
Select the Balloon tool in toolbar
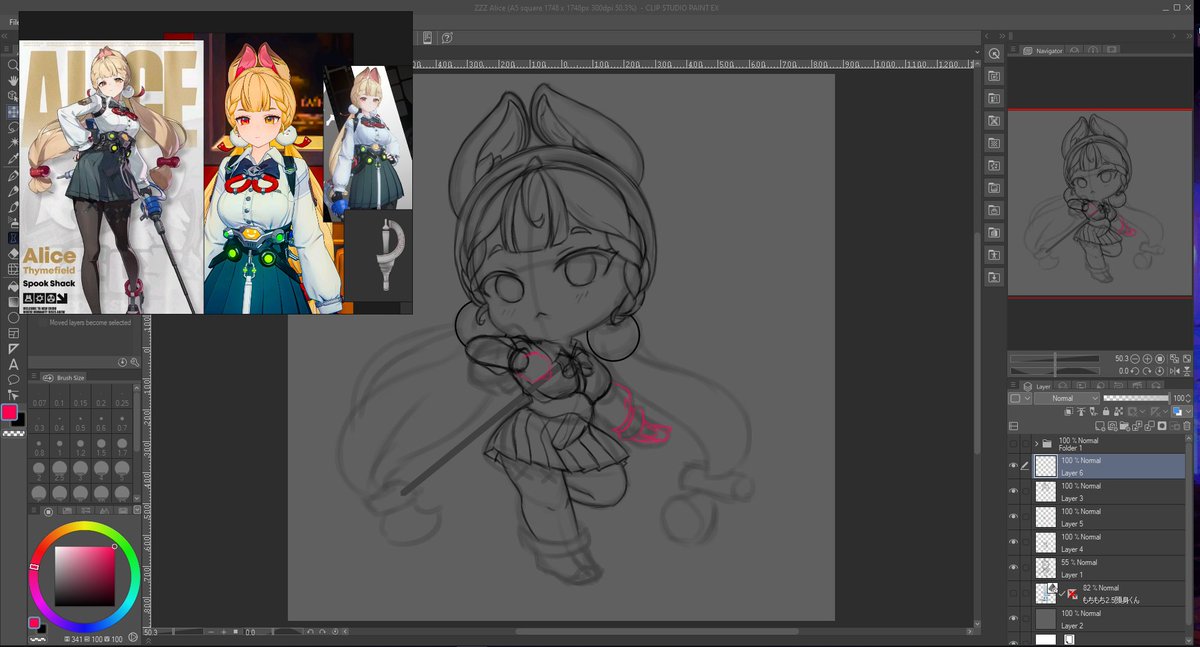(13, 380)
